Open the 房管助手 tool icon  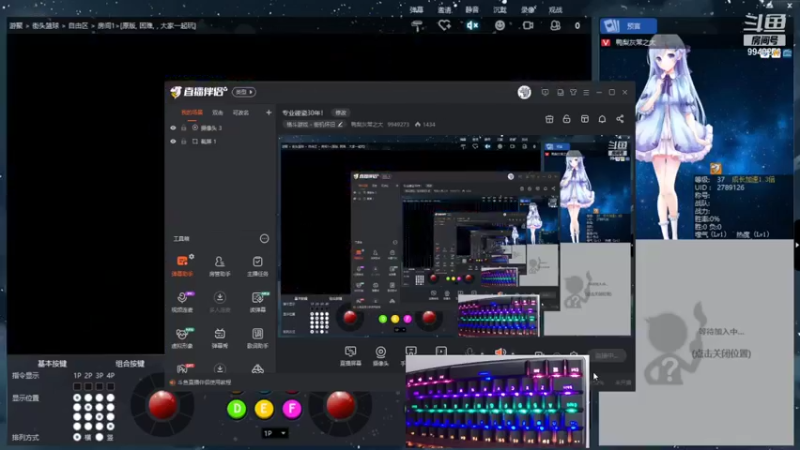tap(219, 265)
